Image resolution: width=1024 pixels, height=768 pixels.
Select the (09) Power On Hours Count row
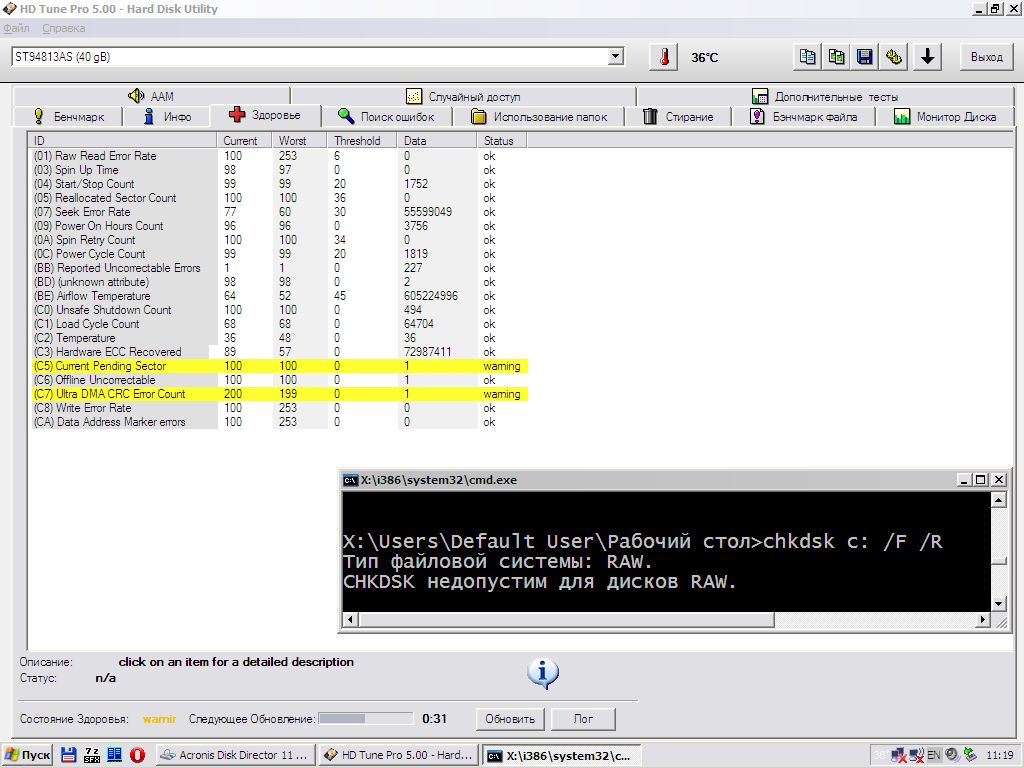click(280, 226)
